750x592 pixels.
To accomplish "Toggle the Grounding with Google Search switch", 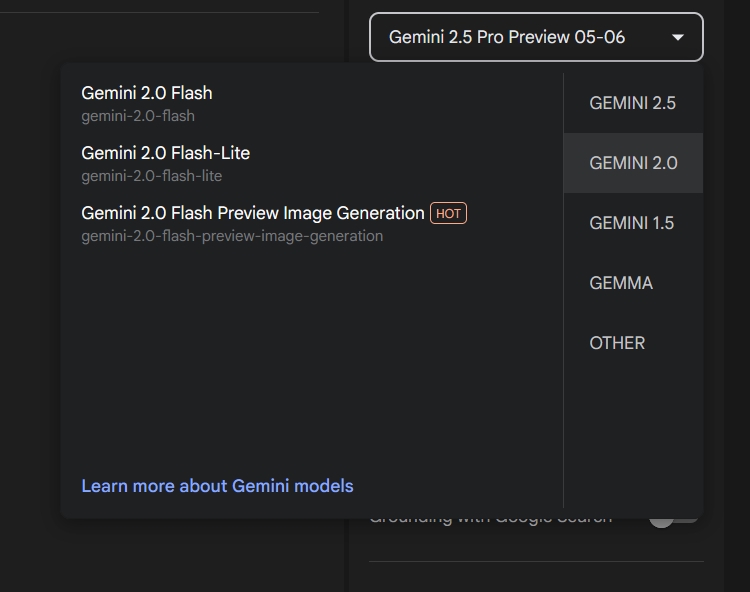I will 673,520.
